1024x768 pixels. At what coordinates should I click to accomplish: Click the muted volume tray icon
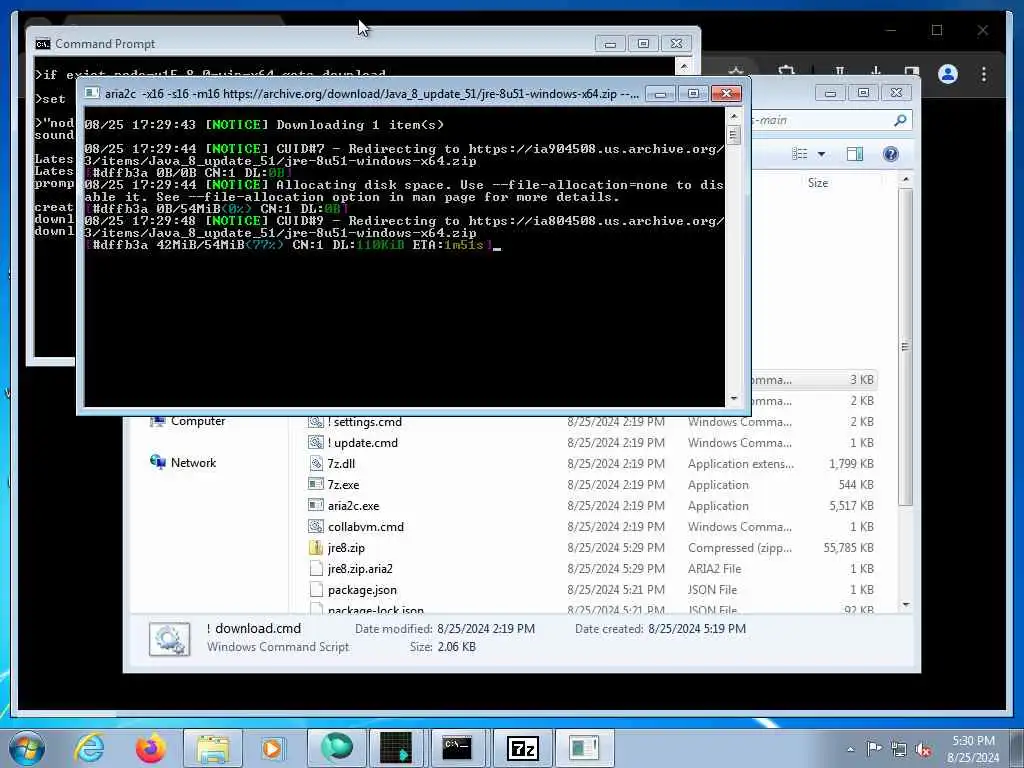(x=923, y=749)
